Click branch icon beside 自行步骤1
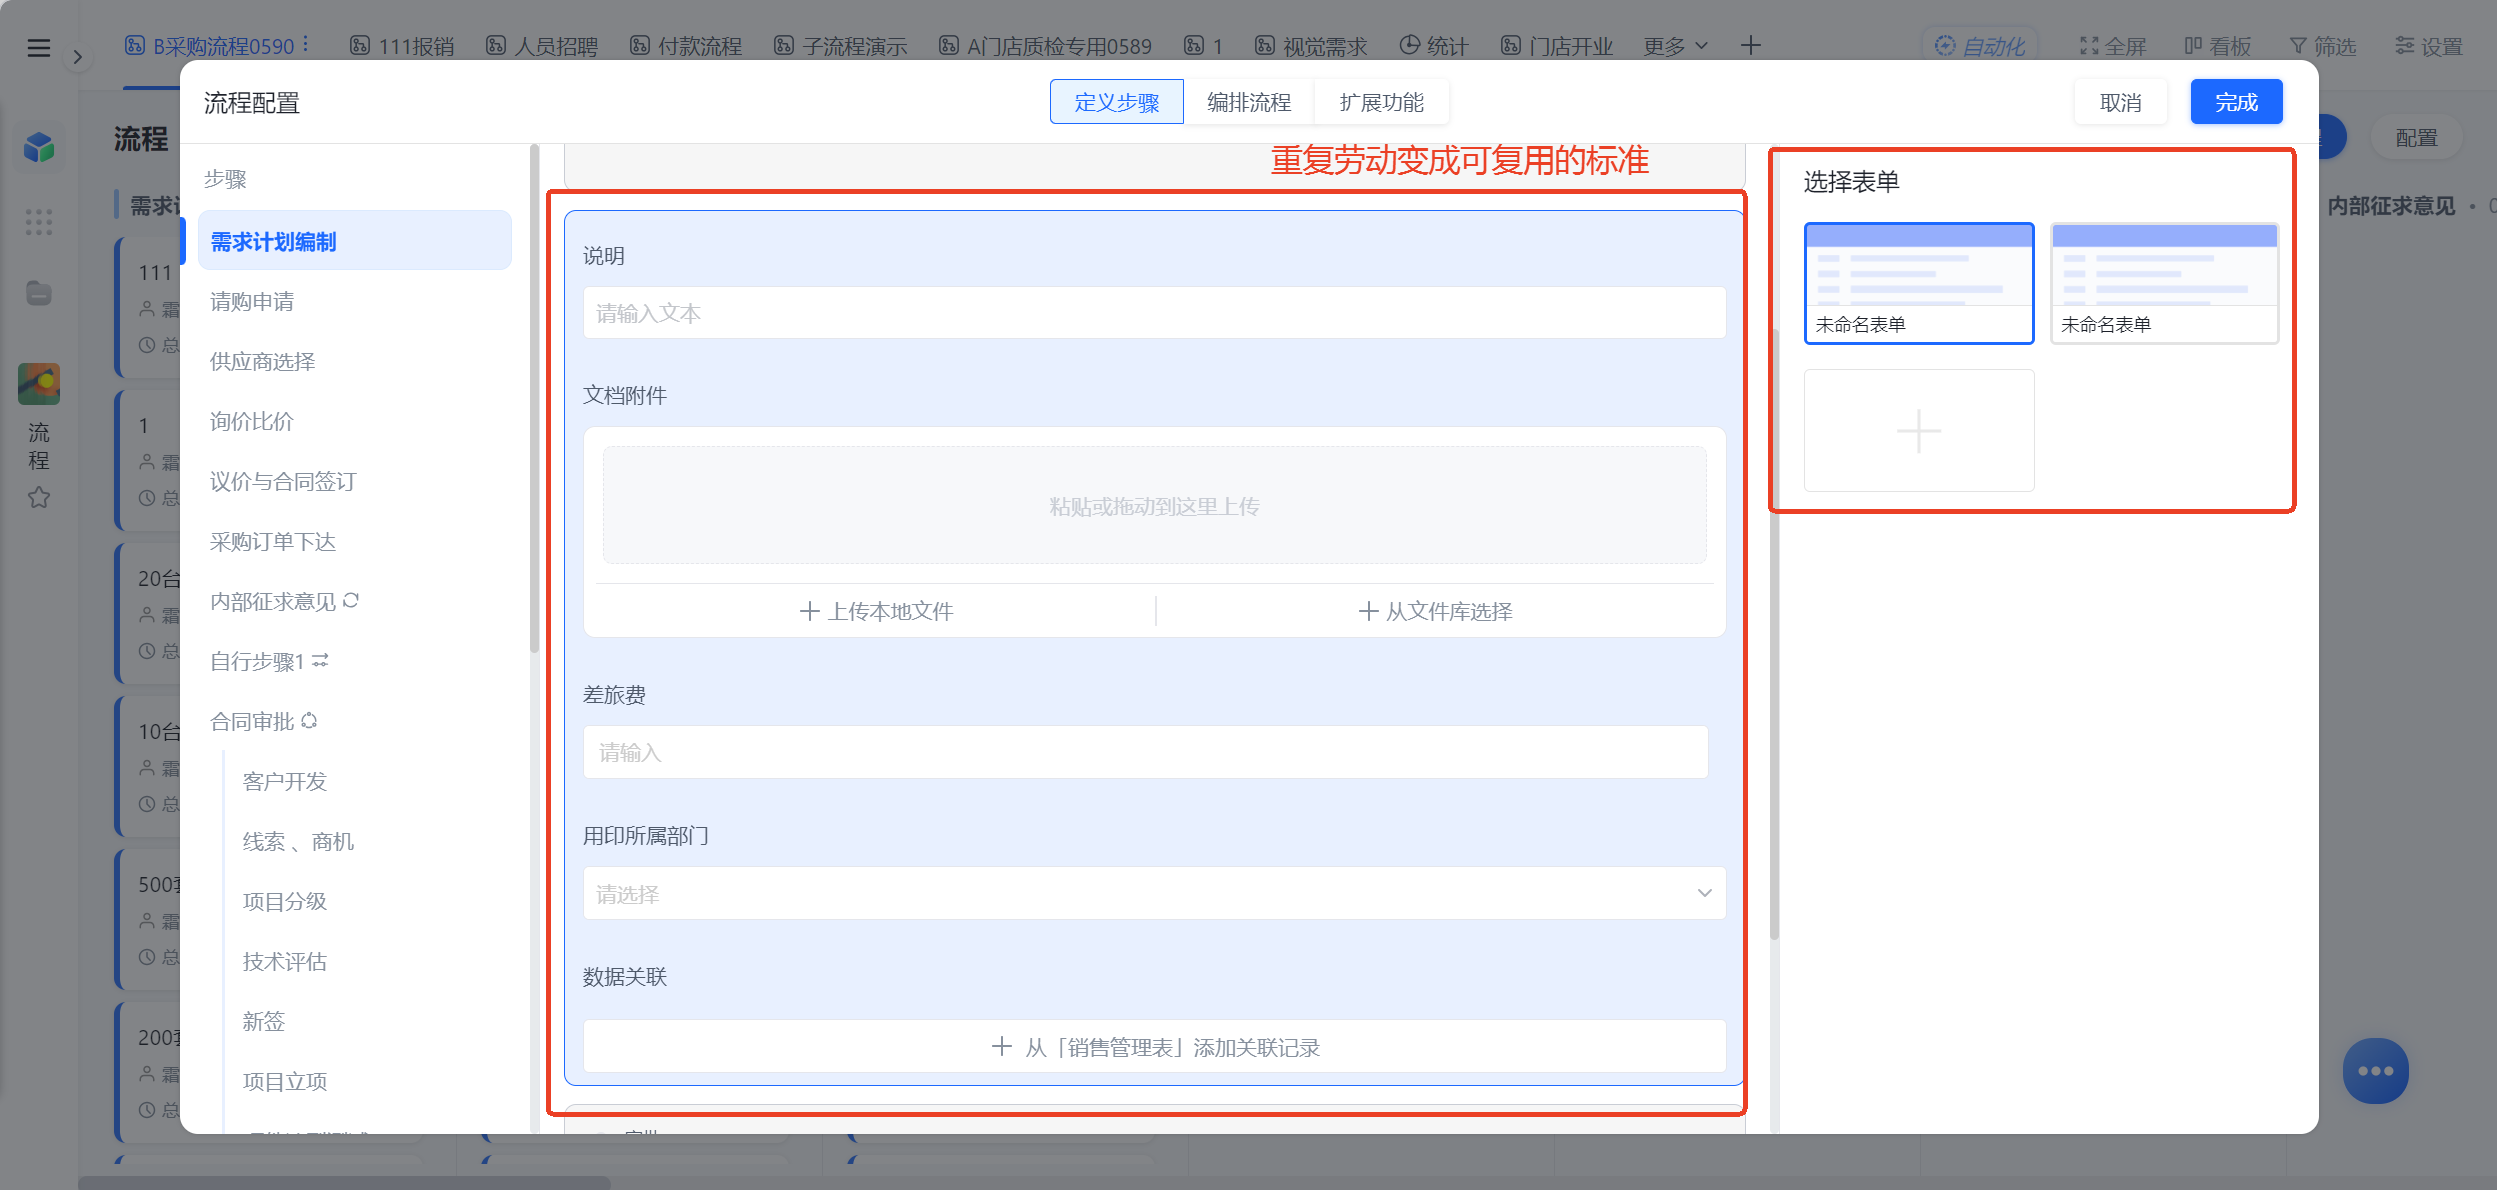The image size is (2497, 1190). 320,660
